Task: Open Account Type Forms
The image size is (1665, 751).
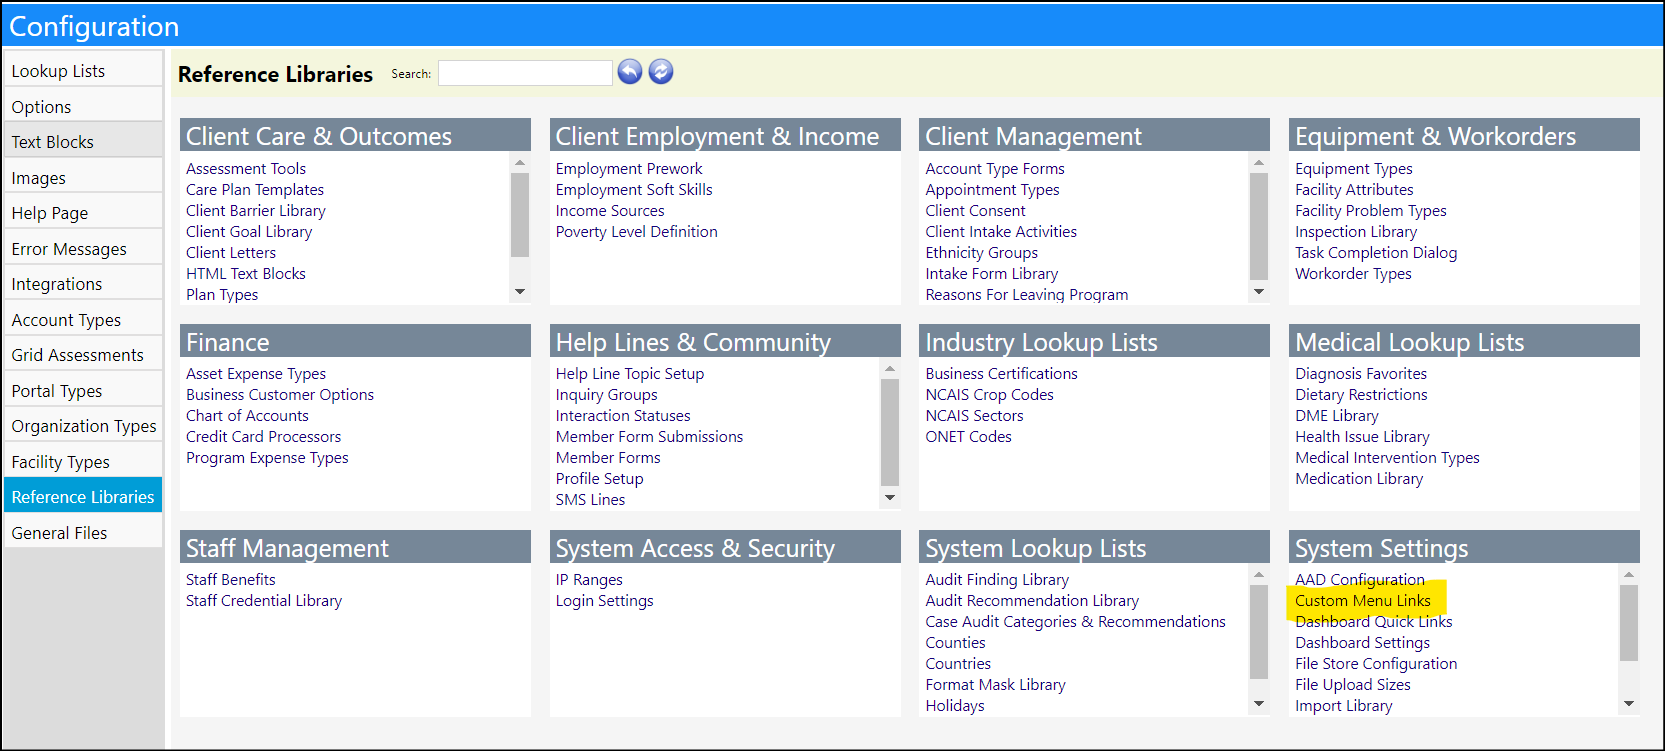Action: point(995,169)
